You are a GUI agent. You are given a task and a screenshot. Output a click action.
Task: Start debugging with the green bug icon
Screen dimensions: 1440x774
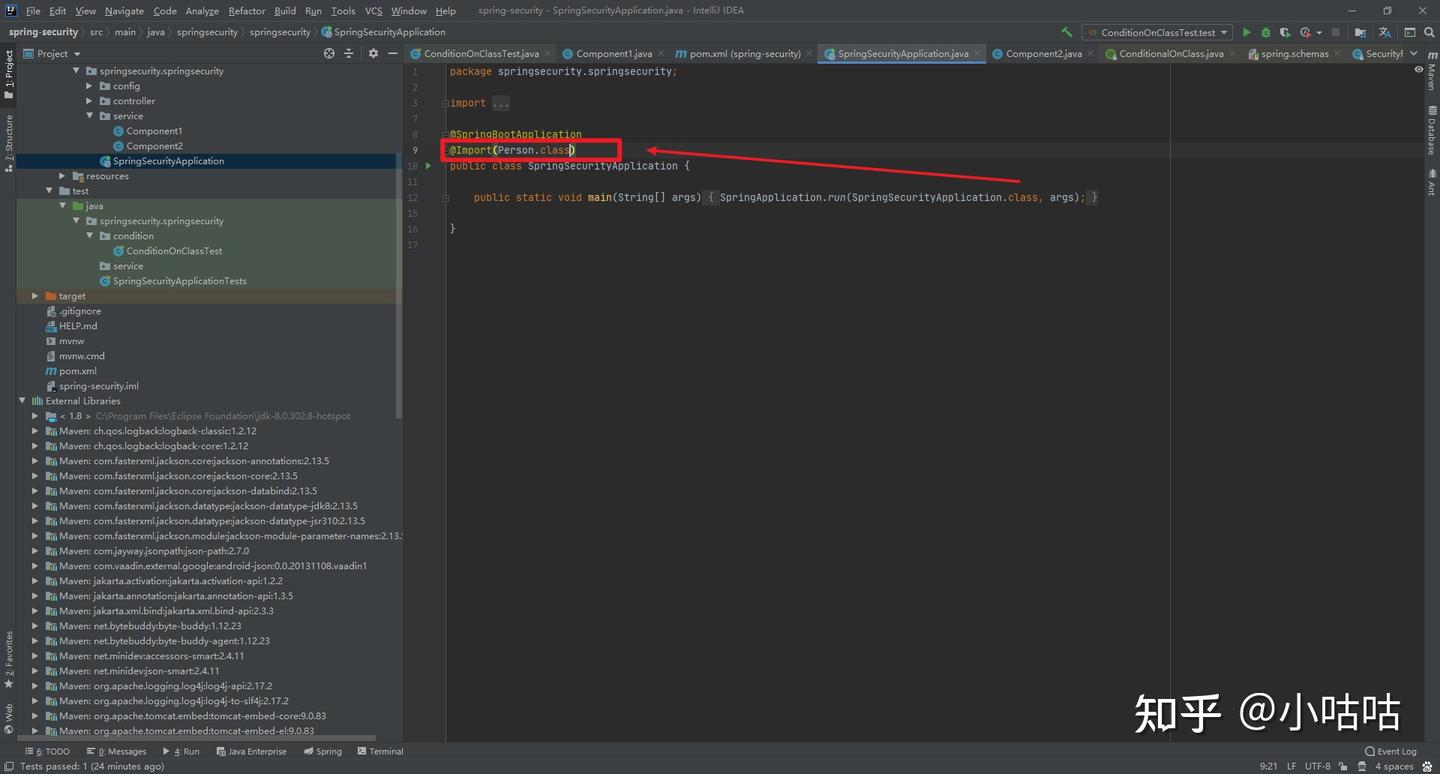click(x=1265, y=32)
